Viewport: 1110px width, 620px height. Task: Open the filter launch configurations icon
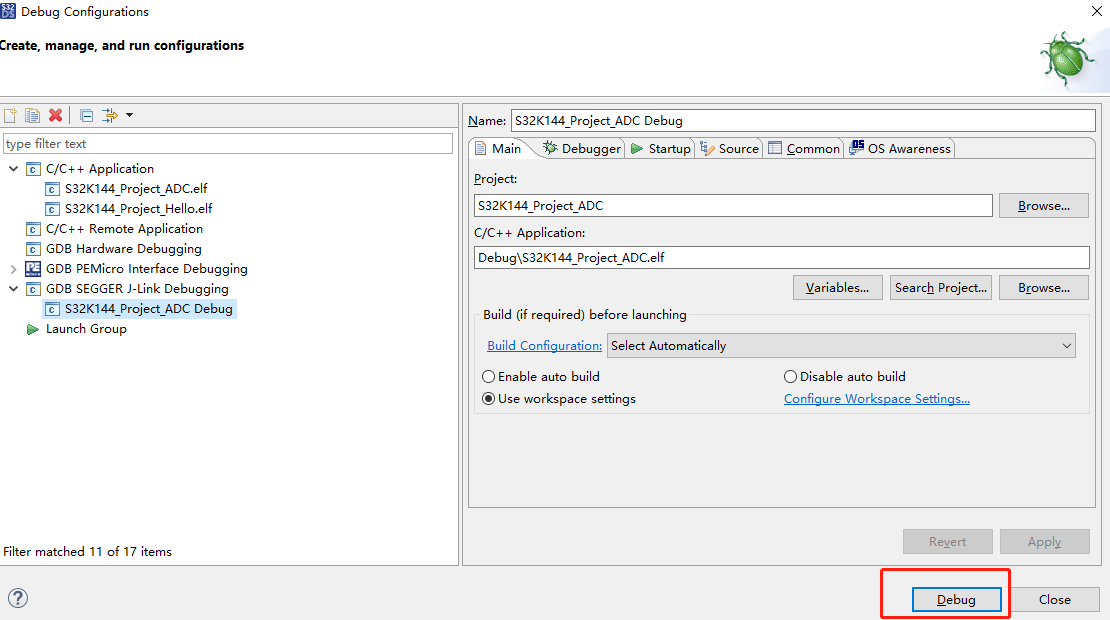(110, 115)
